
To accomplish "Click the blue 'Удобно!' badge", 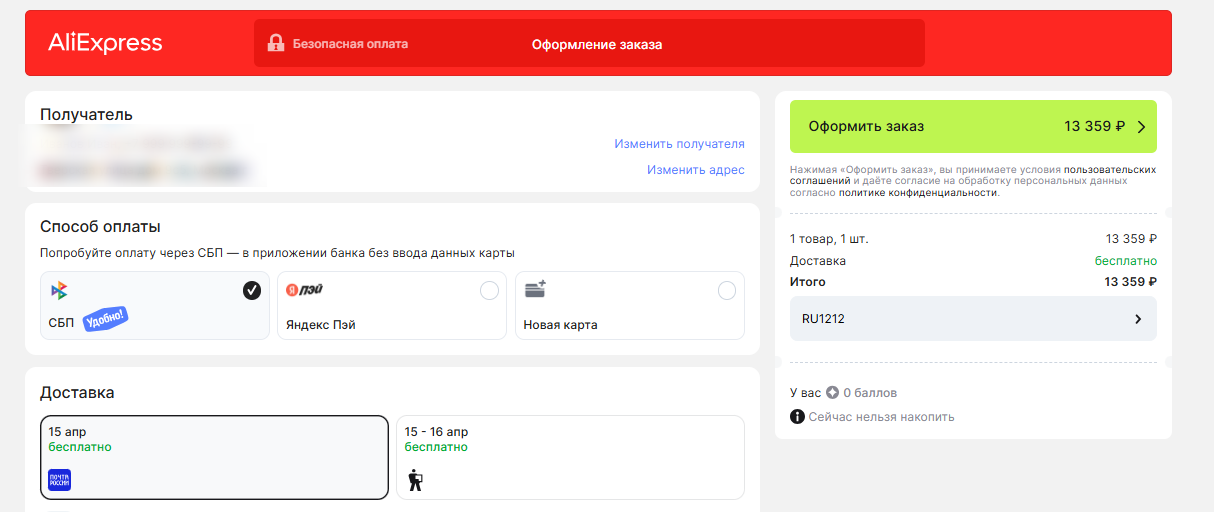I will click(106, 320).
